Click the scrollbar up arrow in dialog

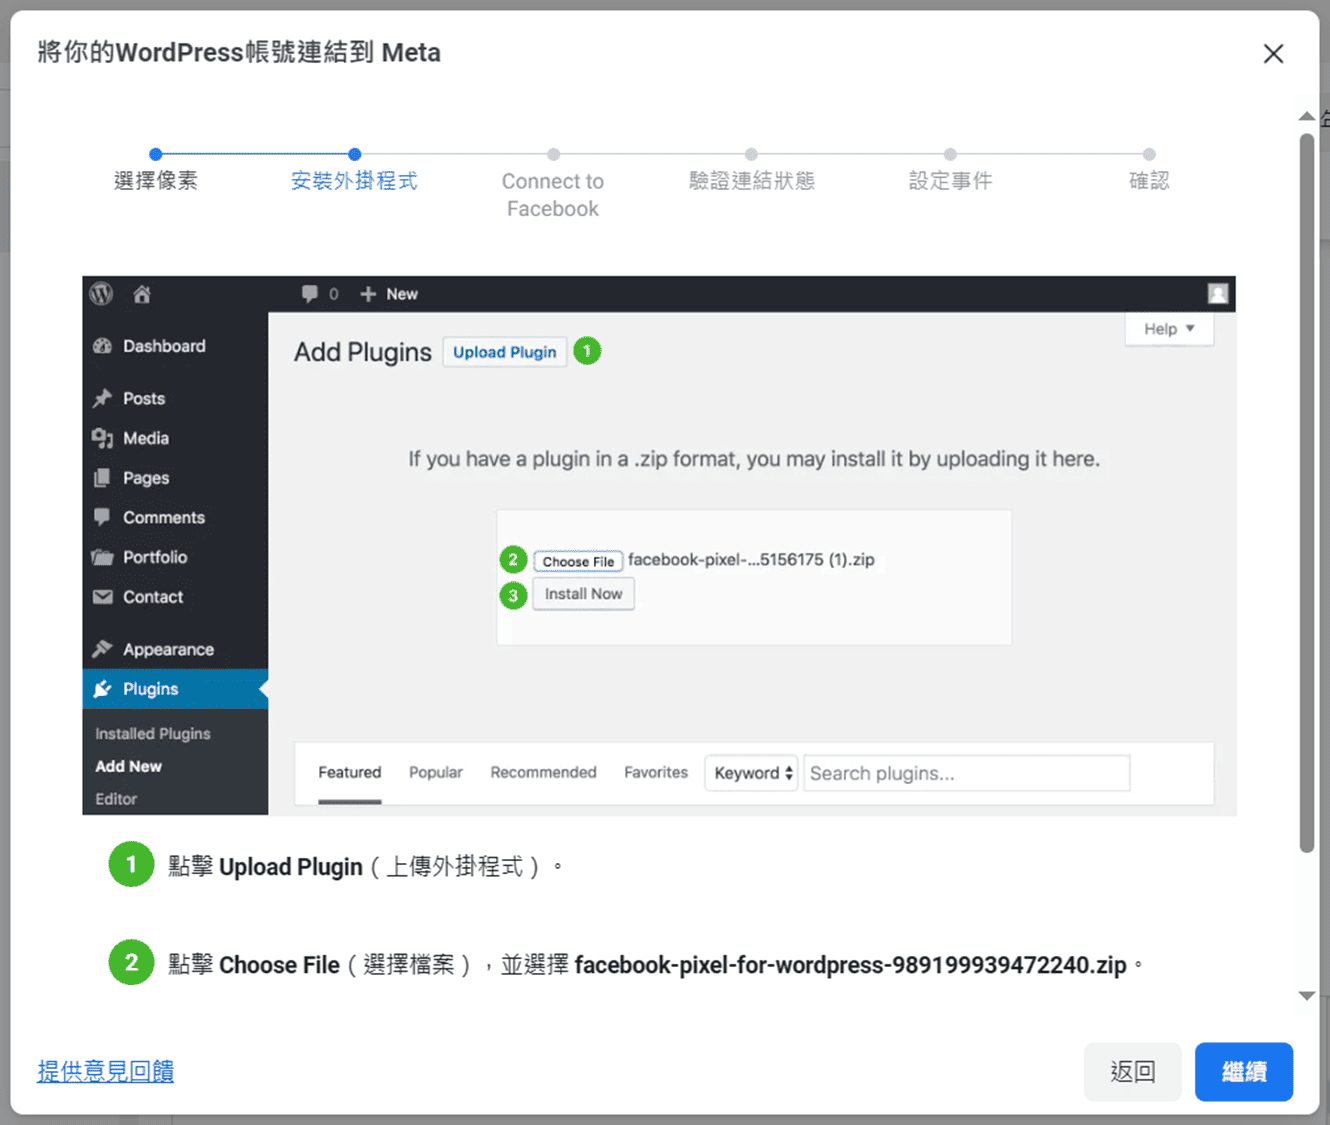pos(1306,117)
